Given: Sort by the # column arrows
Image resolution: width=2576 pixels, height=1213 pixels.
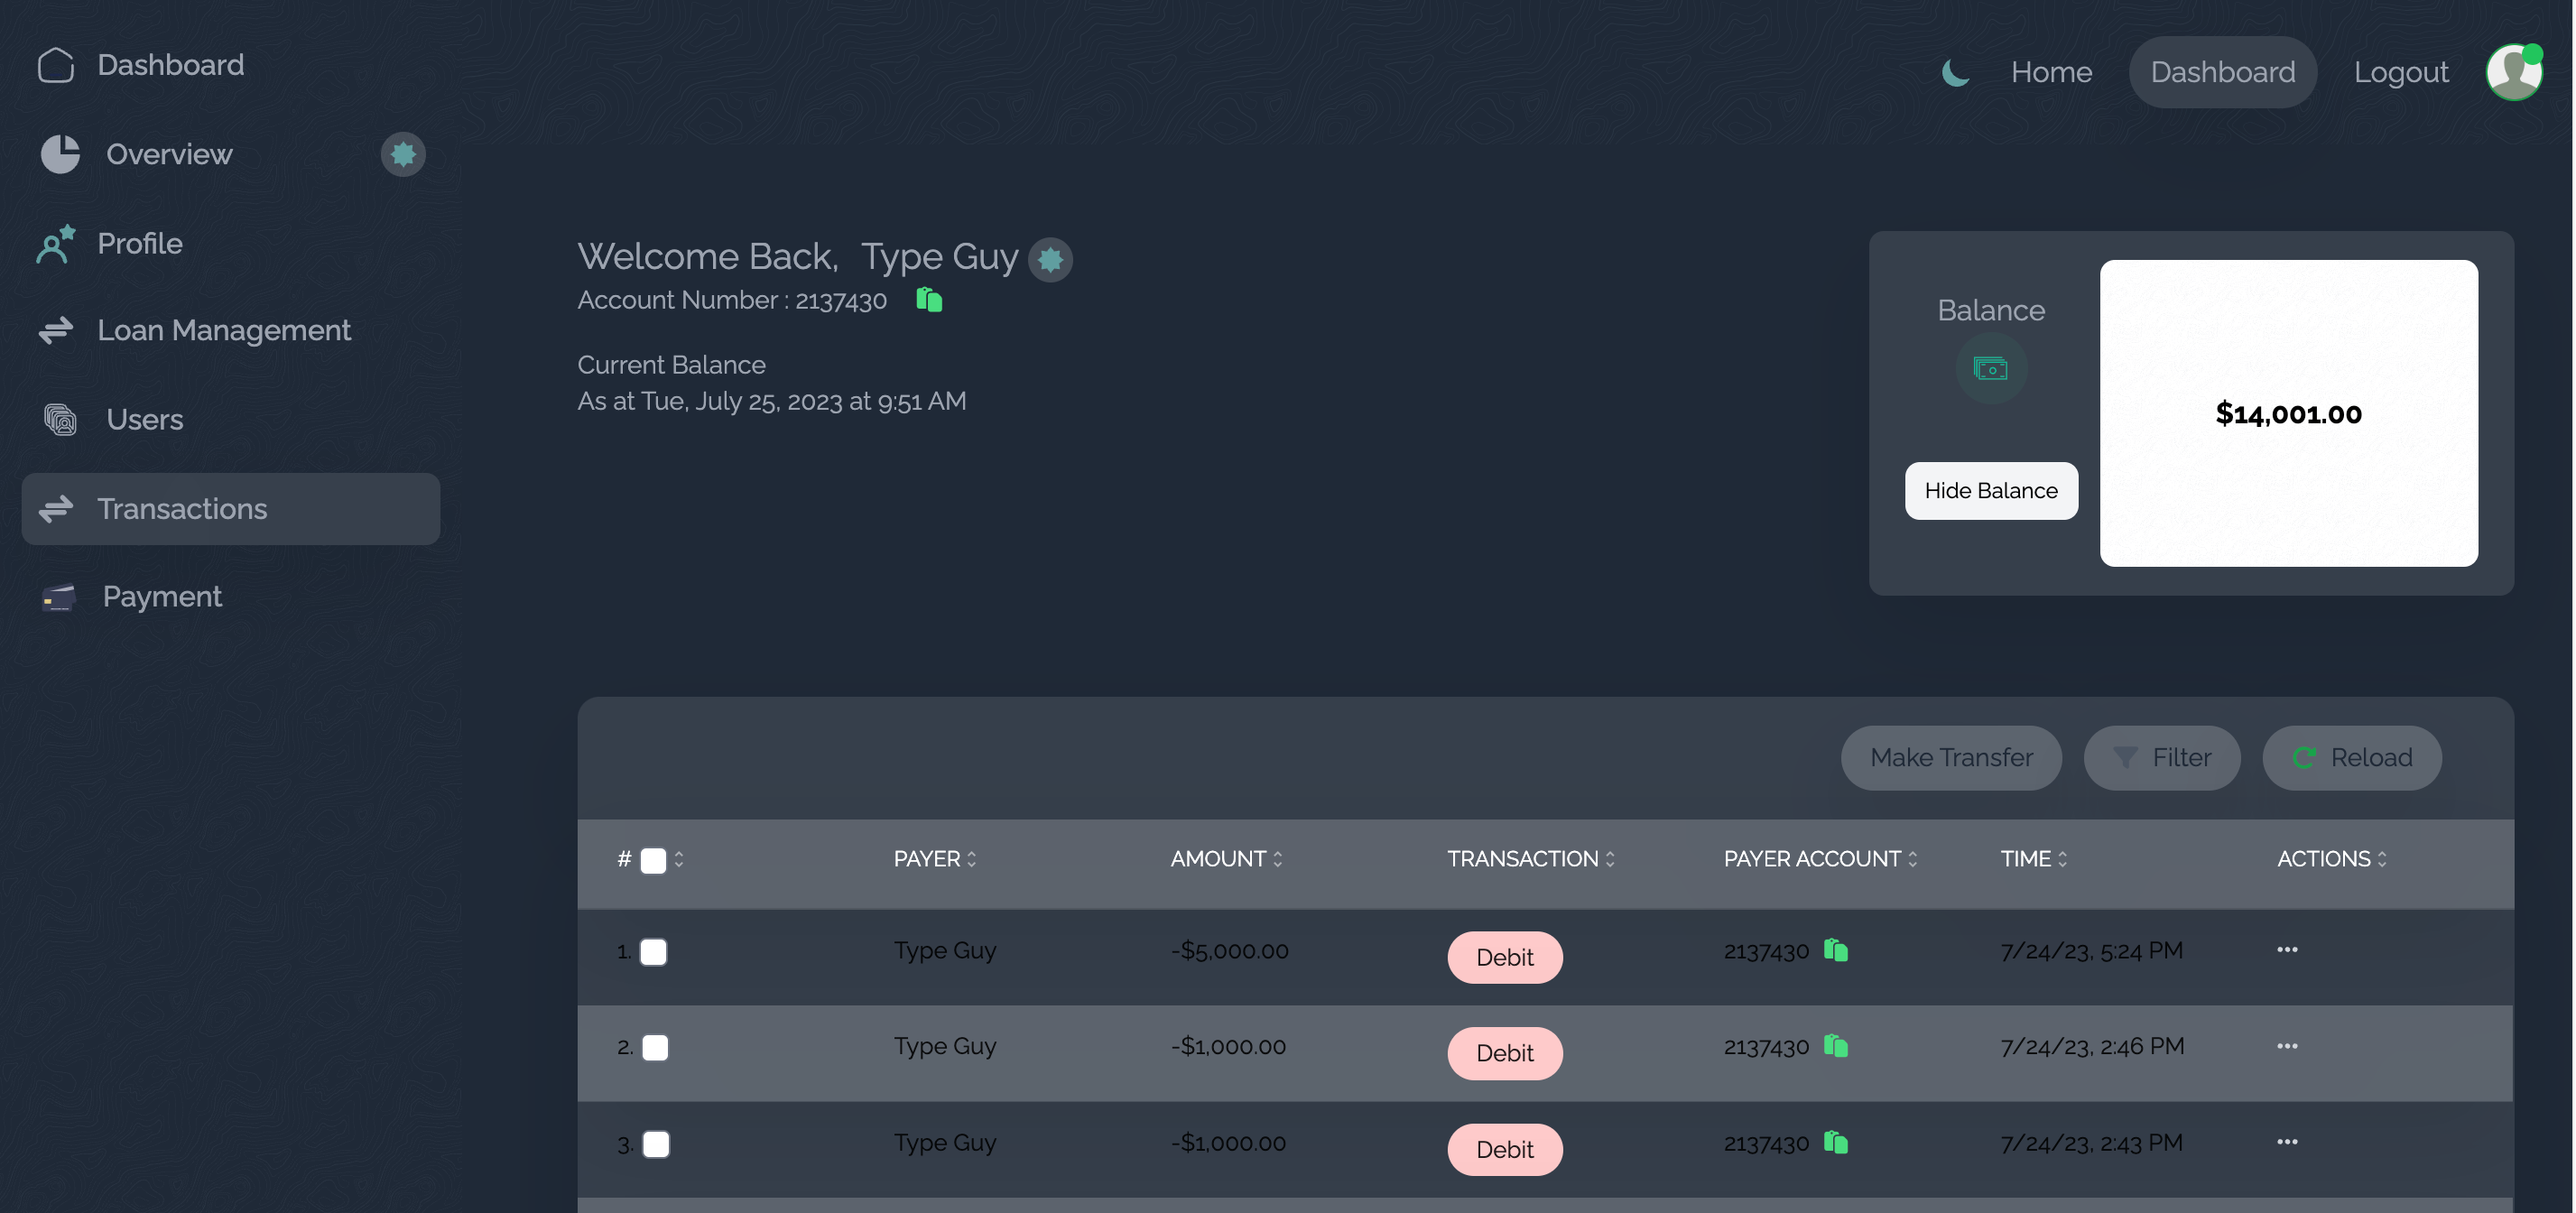Looking at the screenshot, I should pyautogui.click(x=679, y=859).
